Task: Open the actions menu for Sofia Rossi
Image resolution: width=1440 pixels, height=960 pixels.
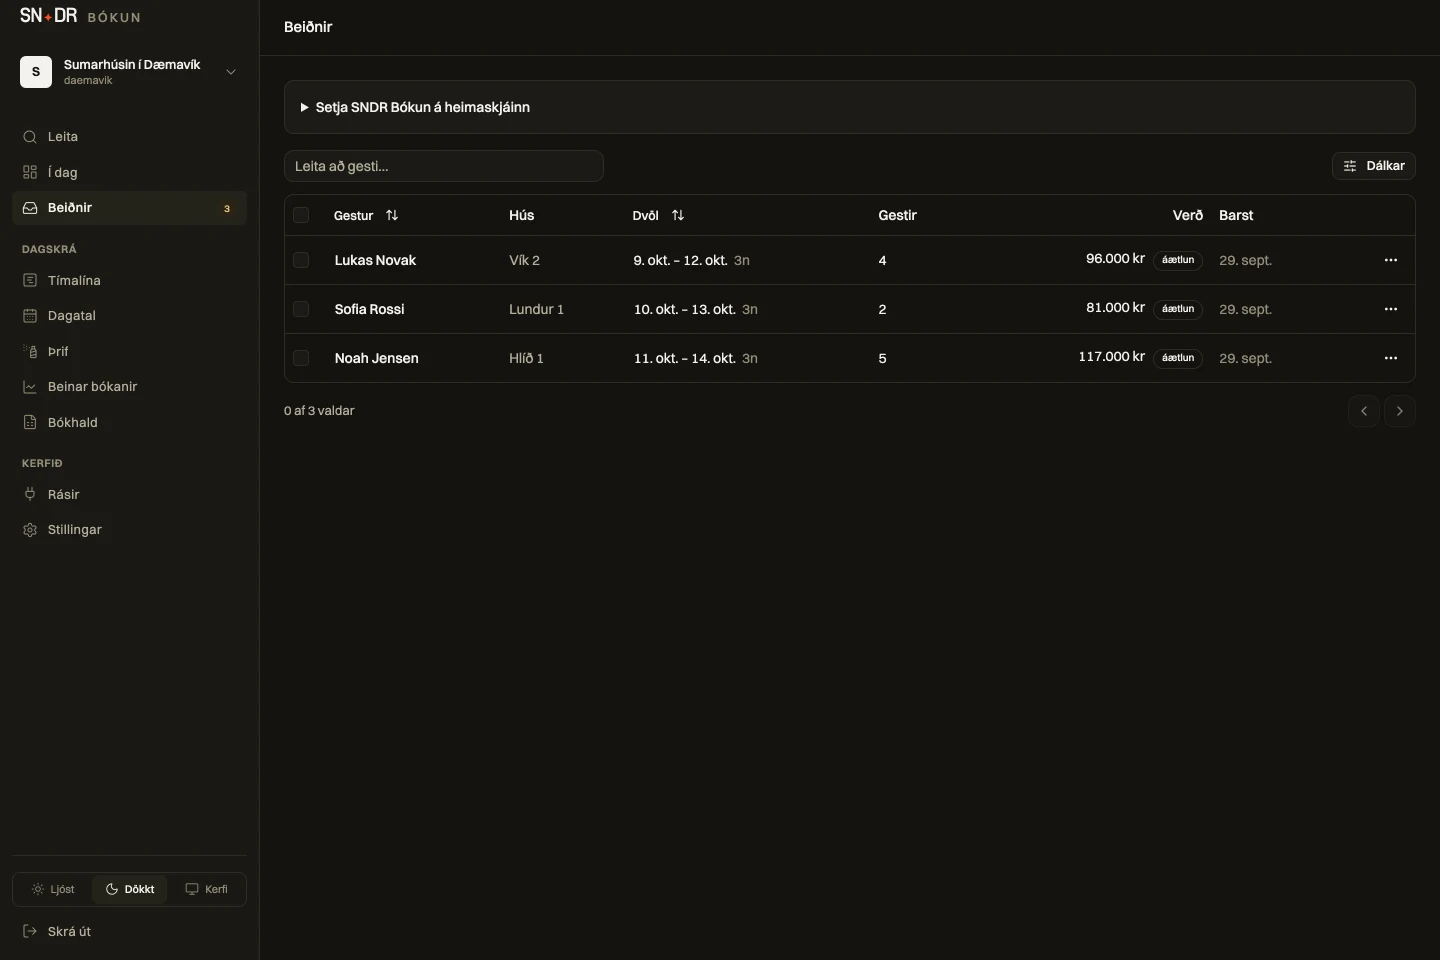Action: click(x=1391, y=309)
